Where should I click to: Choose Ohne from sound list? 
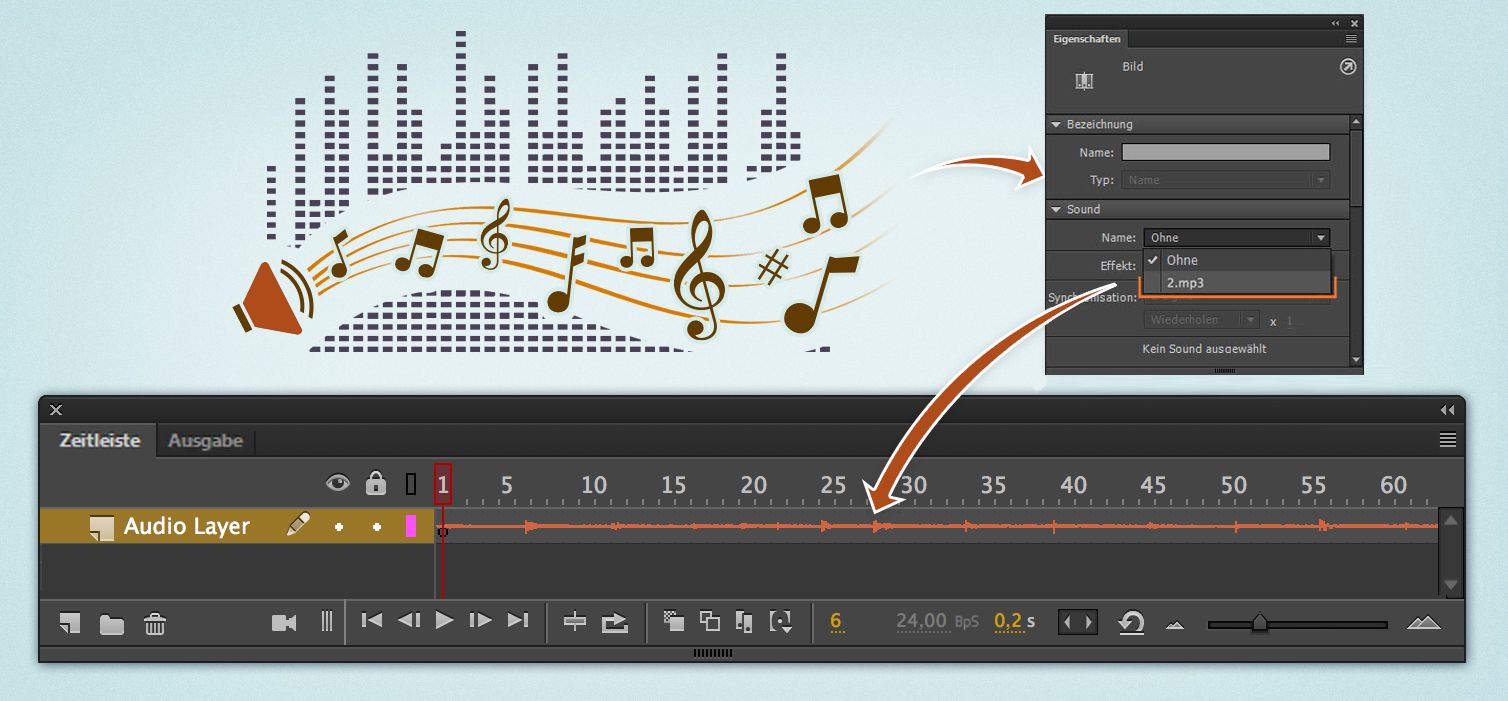(x=1237, y=260)
